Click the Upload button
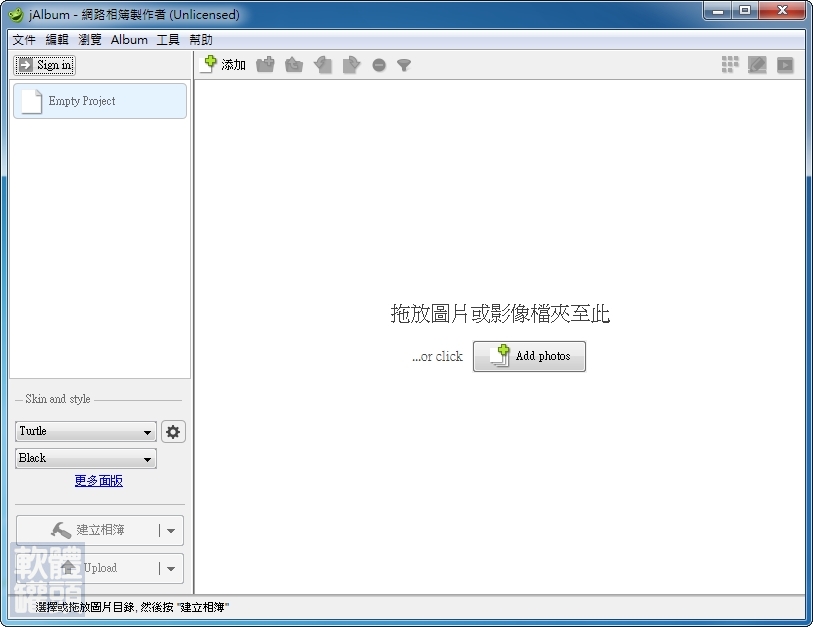Viewport: 813px width, 627px height. tap(87, 568)
